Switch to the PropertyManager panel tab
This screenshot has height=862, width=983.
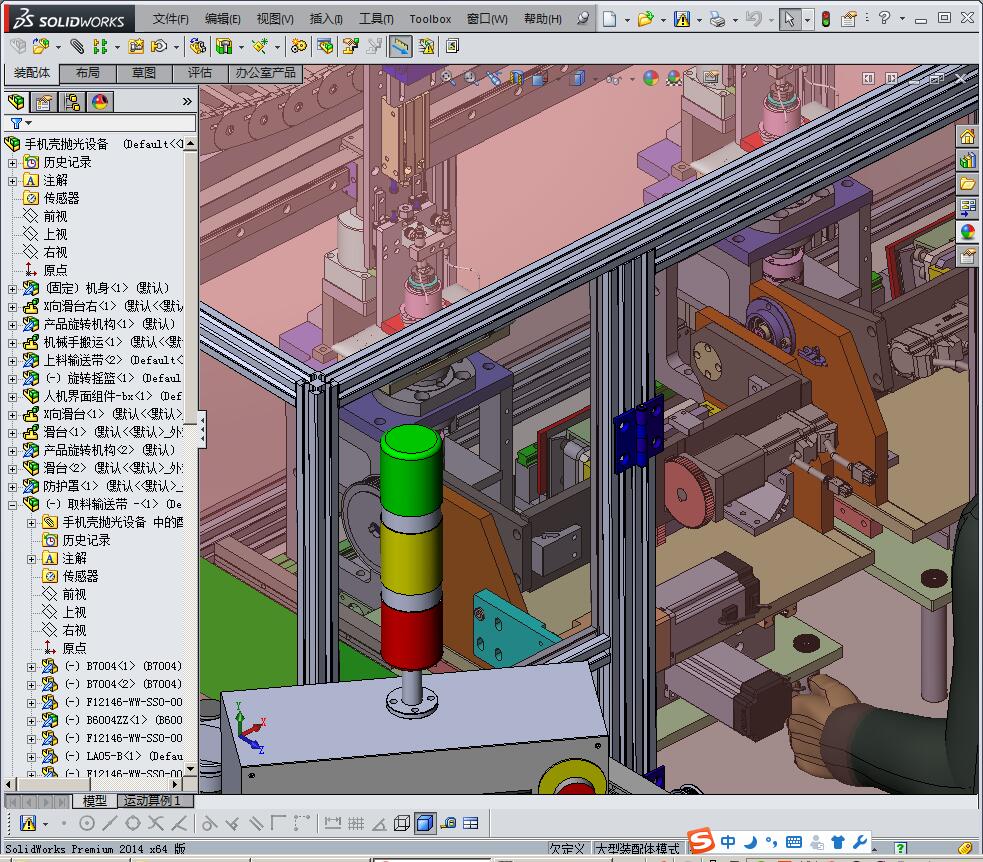(x=44, y=101)
